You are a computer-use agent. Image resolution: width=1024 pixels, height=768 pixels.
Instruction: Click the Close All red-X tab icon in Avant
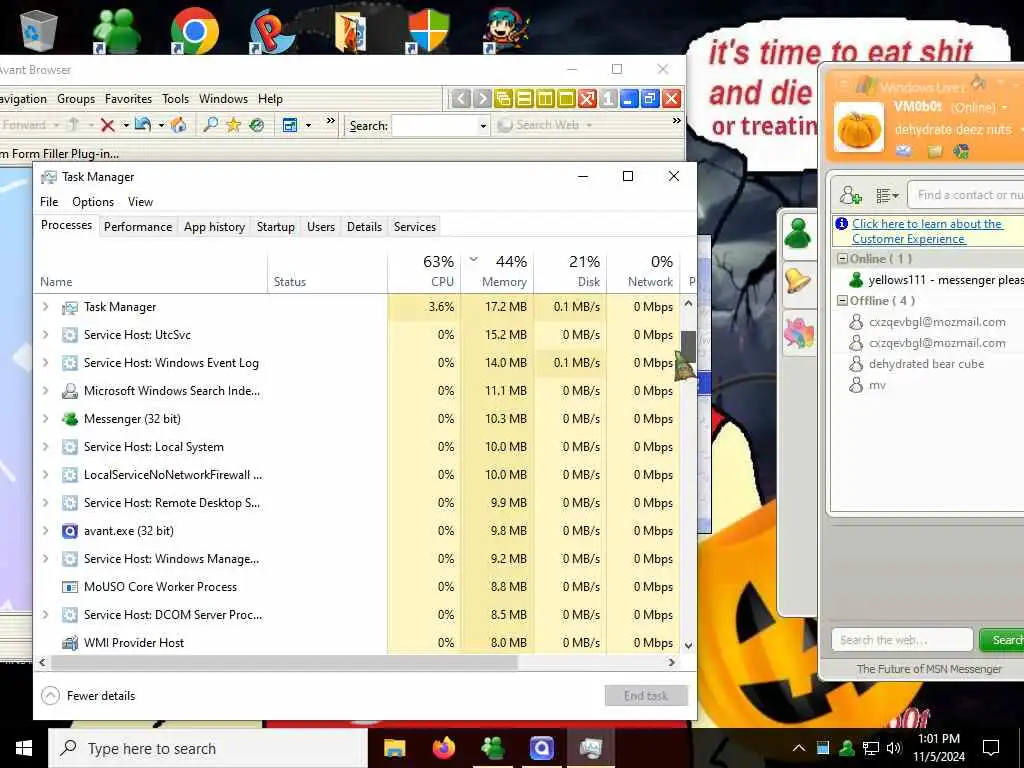point(587,99)
